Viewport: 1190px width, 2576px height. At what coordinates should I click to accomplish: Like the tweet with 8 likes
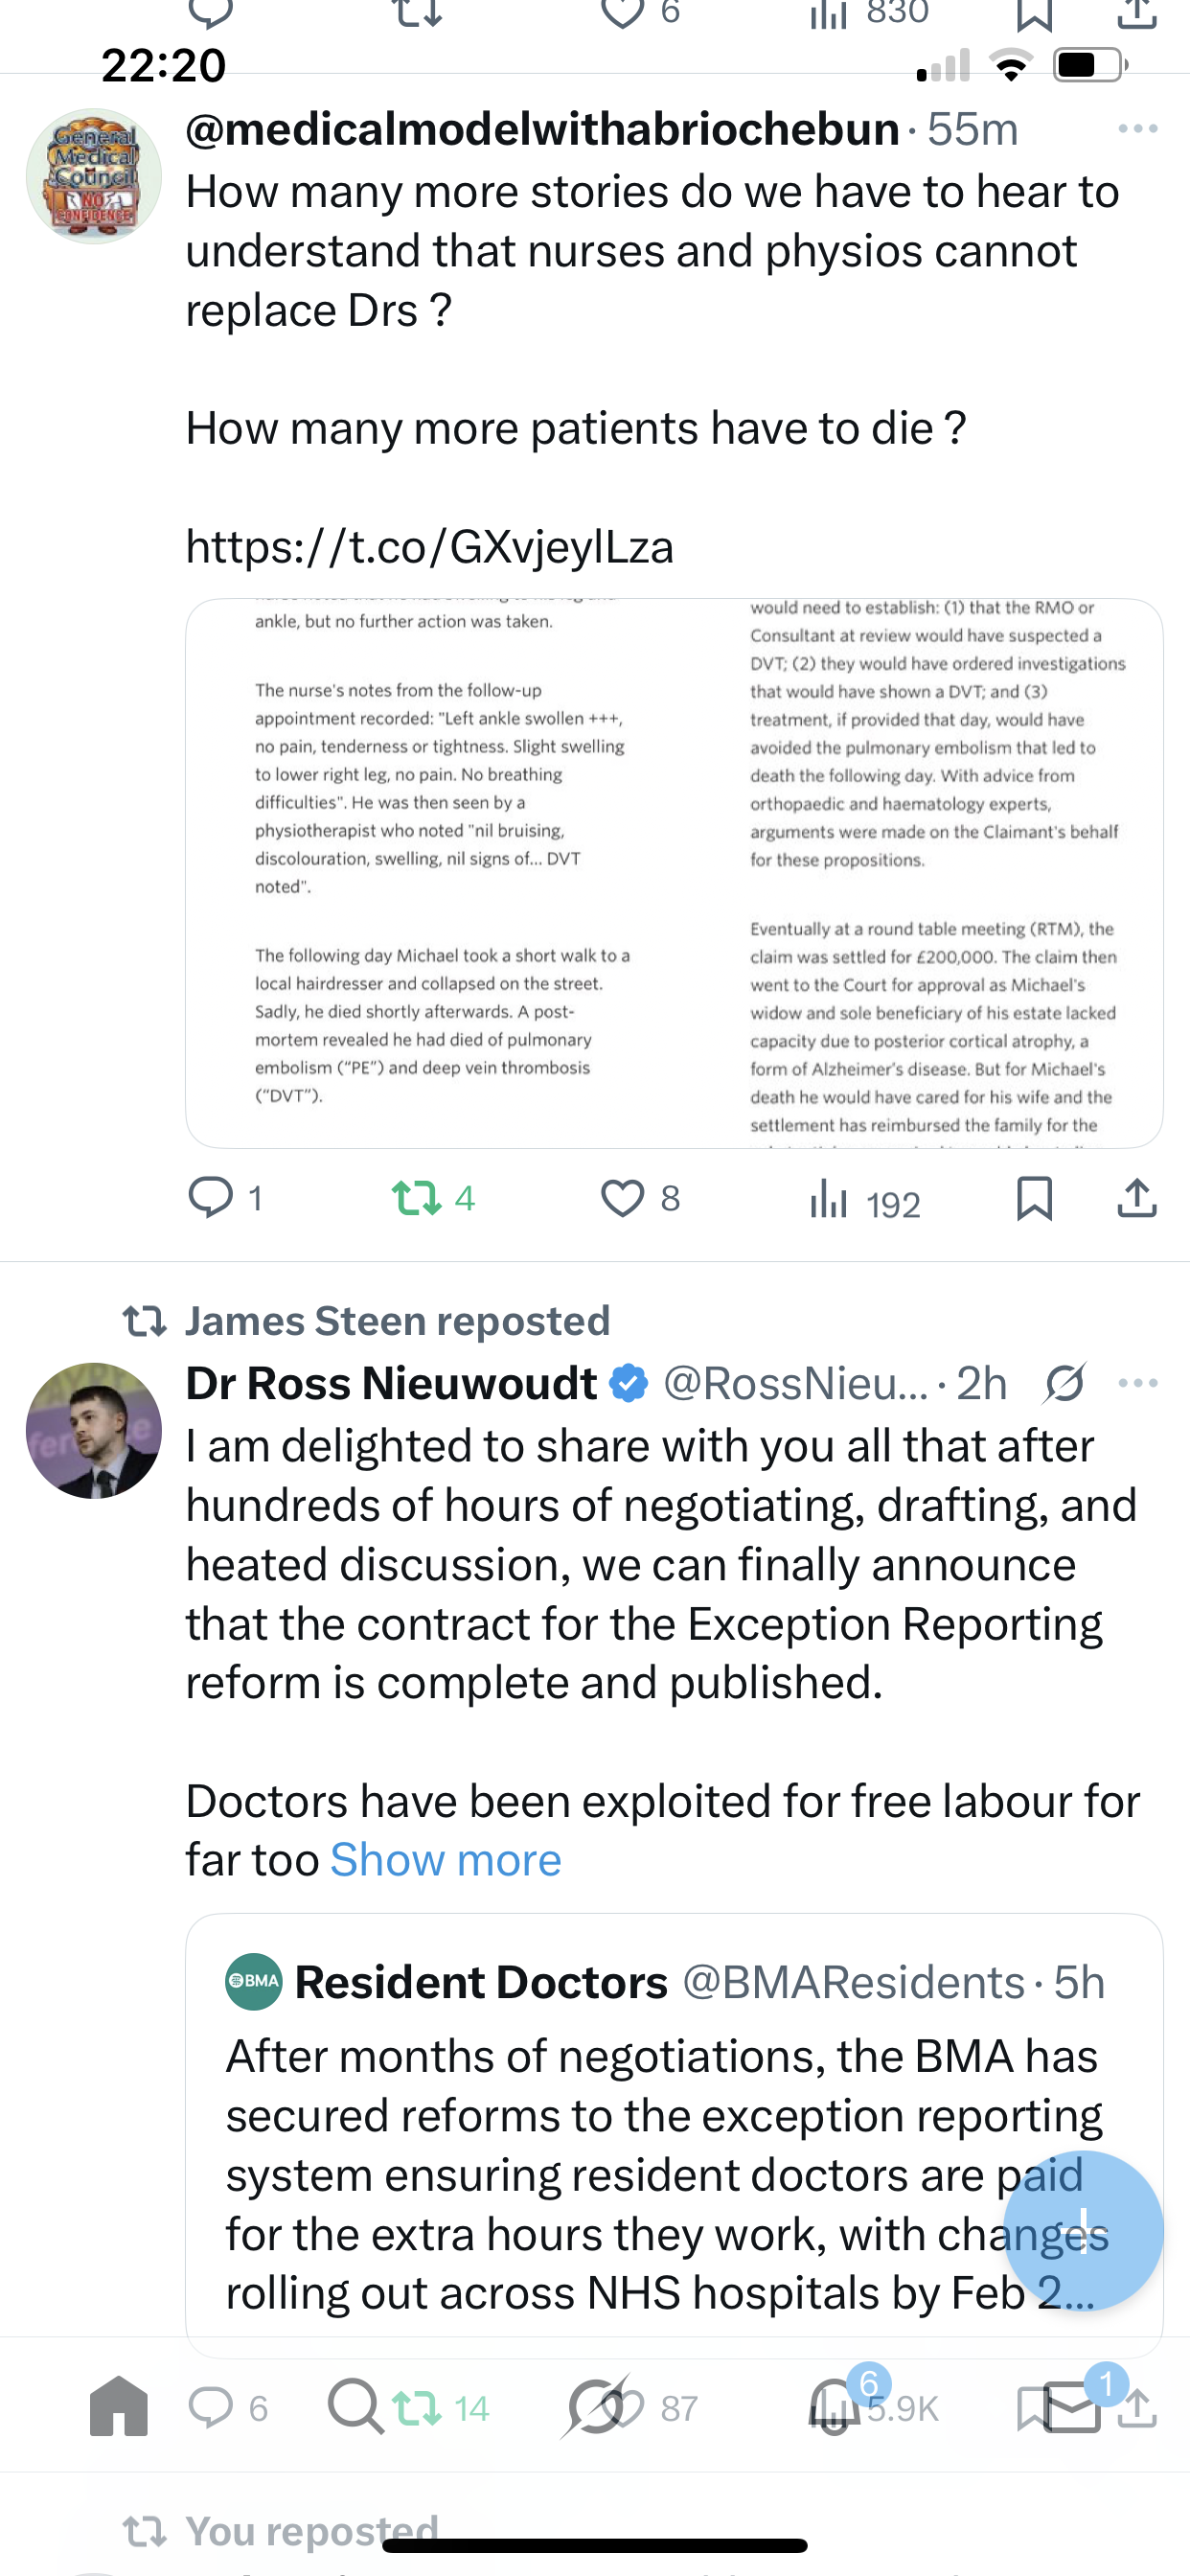pos(623,1198)
